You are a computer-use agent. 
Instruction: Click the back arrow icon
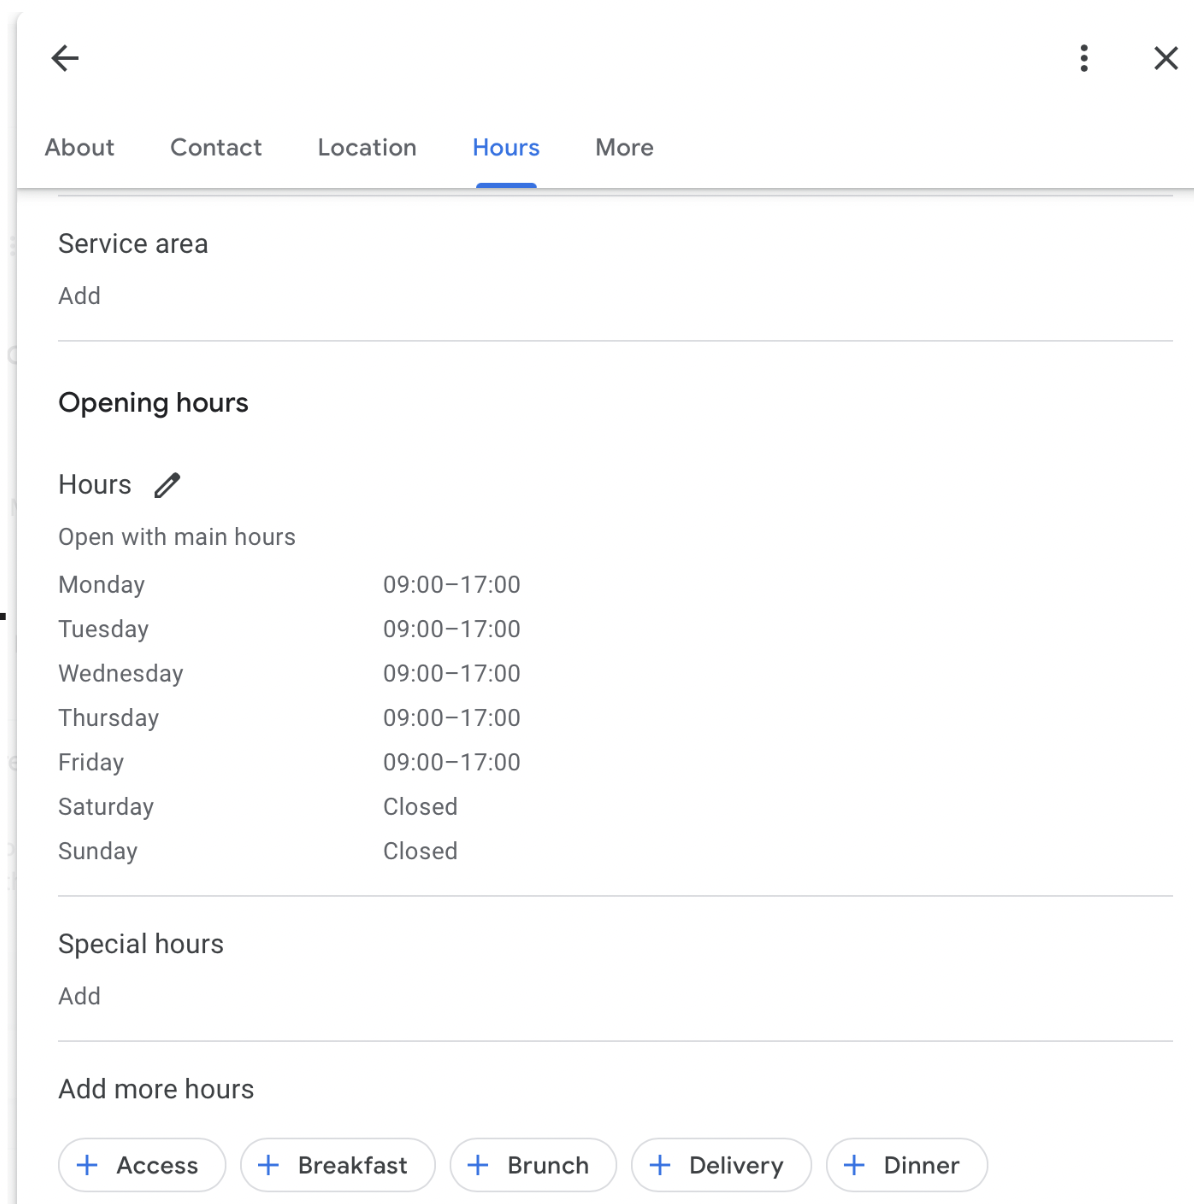[65, 58]
